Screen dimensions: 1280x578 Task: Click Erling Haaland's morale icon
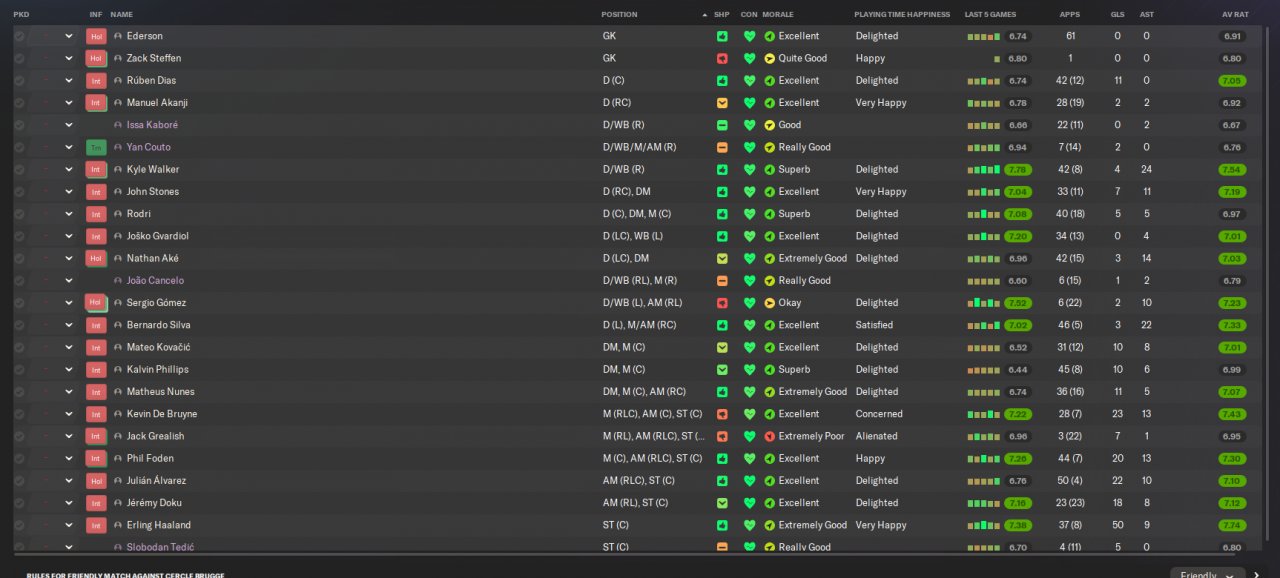click(x=769, y=525)
